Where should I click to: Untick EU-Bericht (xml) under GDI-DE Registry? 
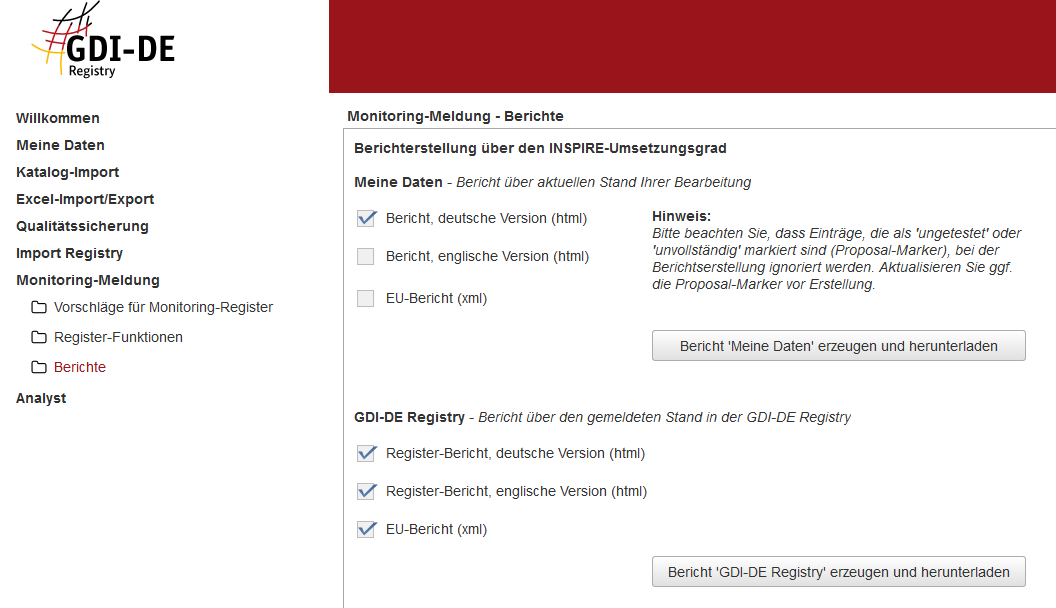[366, 529]
